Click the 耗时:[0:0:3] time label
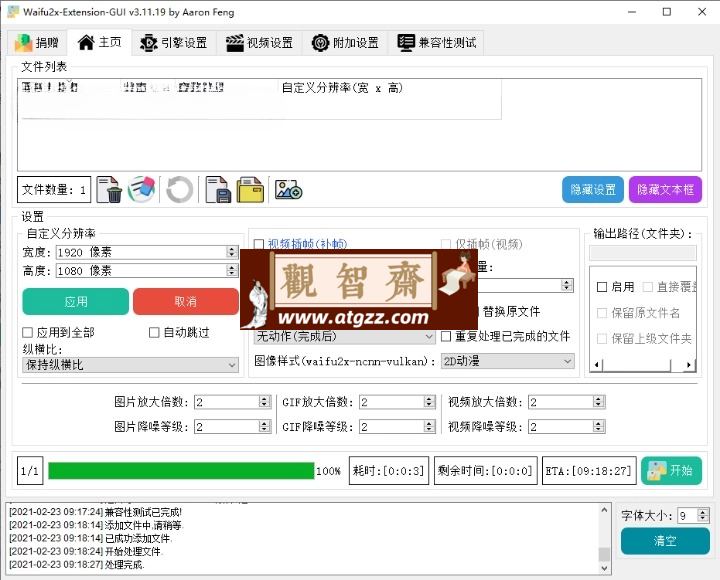720x580 pixels. point(388,471)
